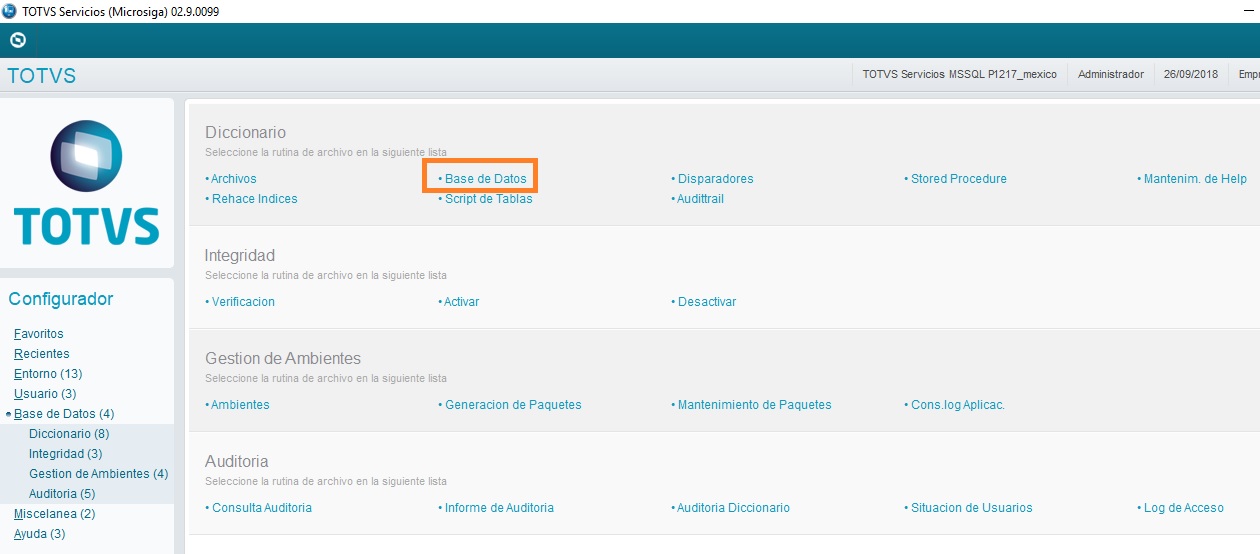The width and height of the screenshot is (1260, 554).
Task: Select Auditoria (5) submenu item
Action: tap(62, 494)
